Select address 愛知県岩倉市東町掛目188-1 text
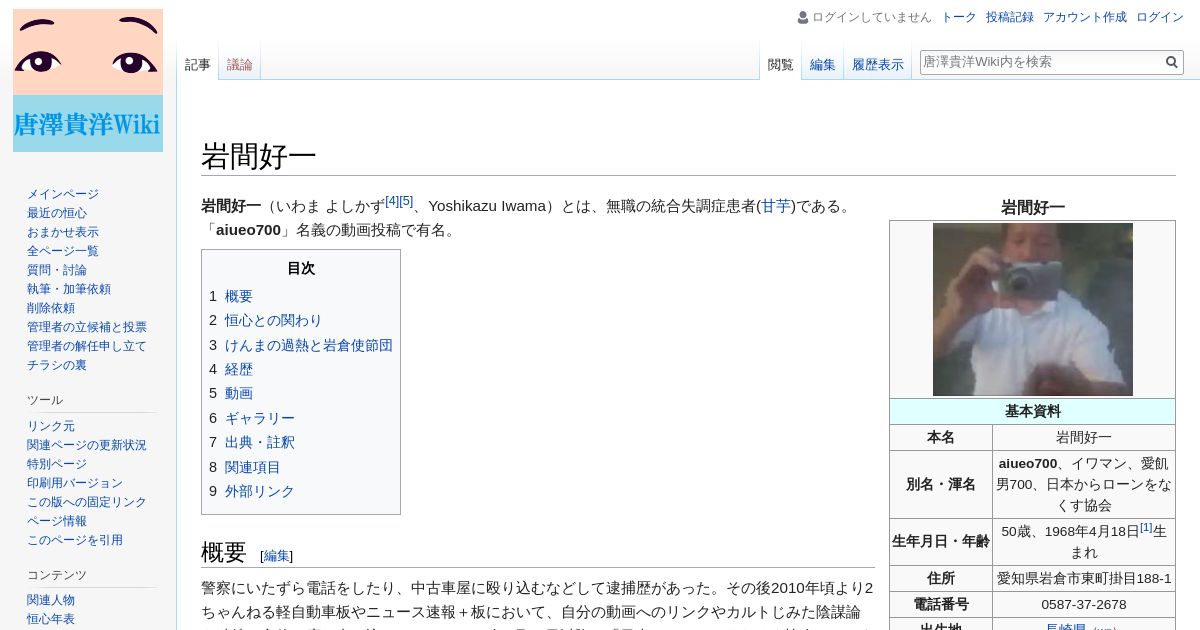 click(x=1084, y=578)
